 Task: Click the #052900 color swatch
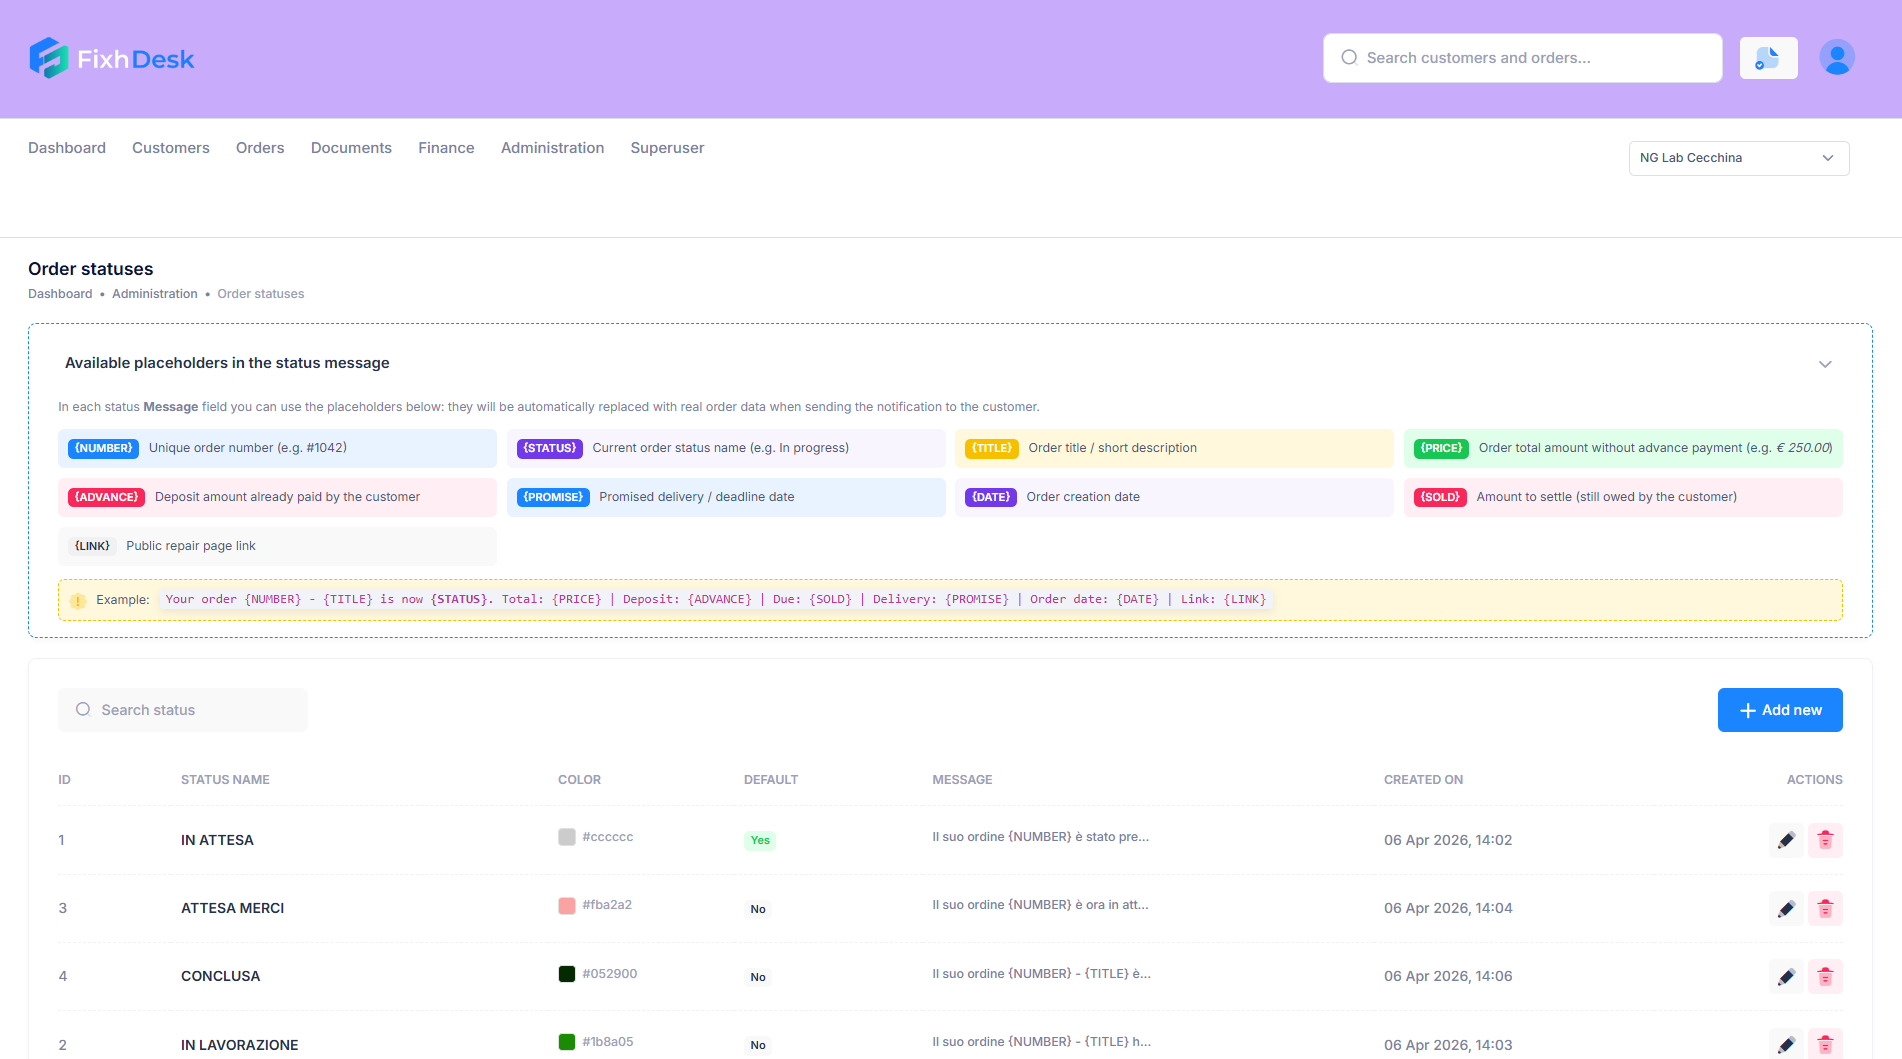567,974
